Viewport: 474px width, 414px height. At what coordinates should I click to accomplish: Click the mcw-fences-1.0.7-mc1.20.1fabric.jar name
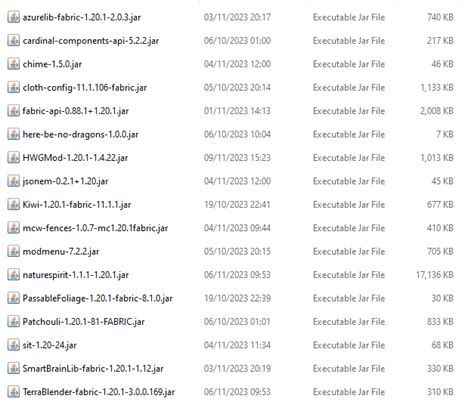coord(95,228)
